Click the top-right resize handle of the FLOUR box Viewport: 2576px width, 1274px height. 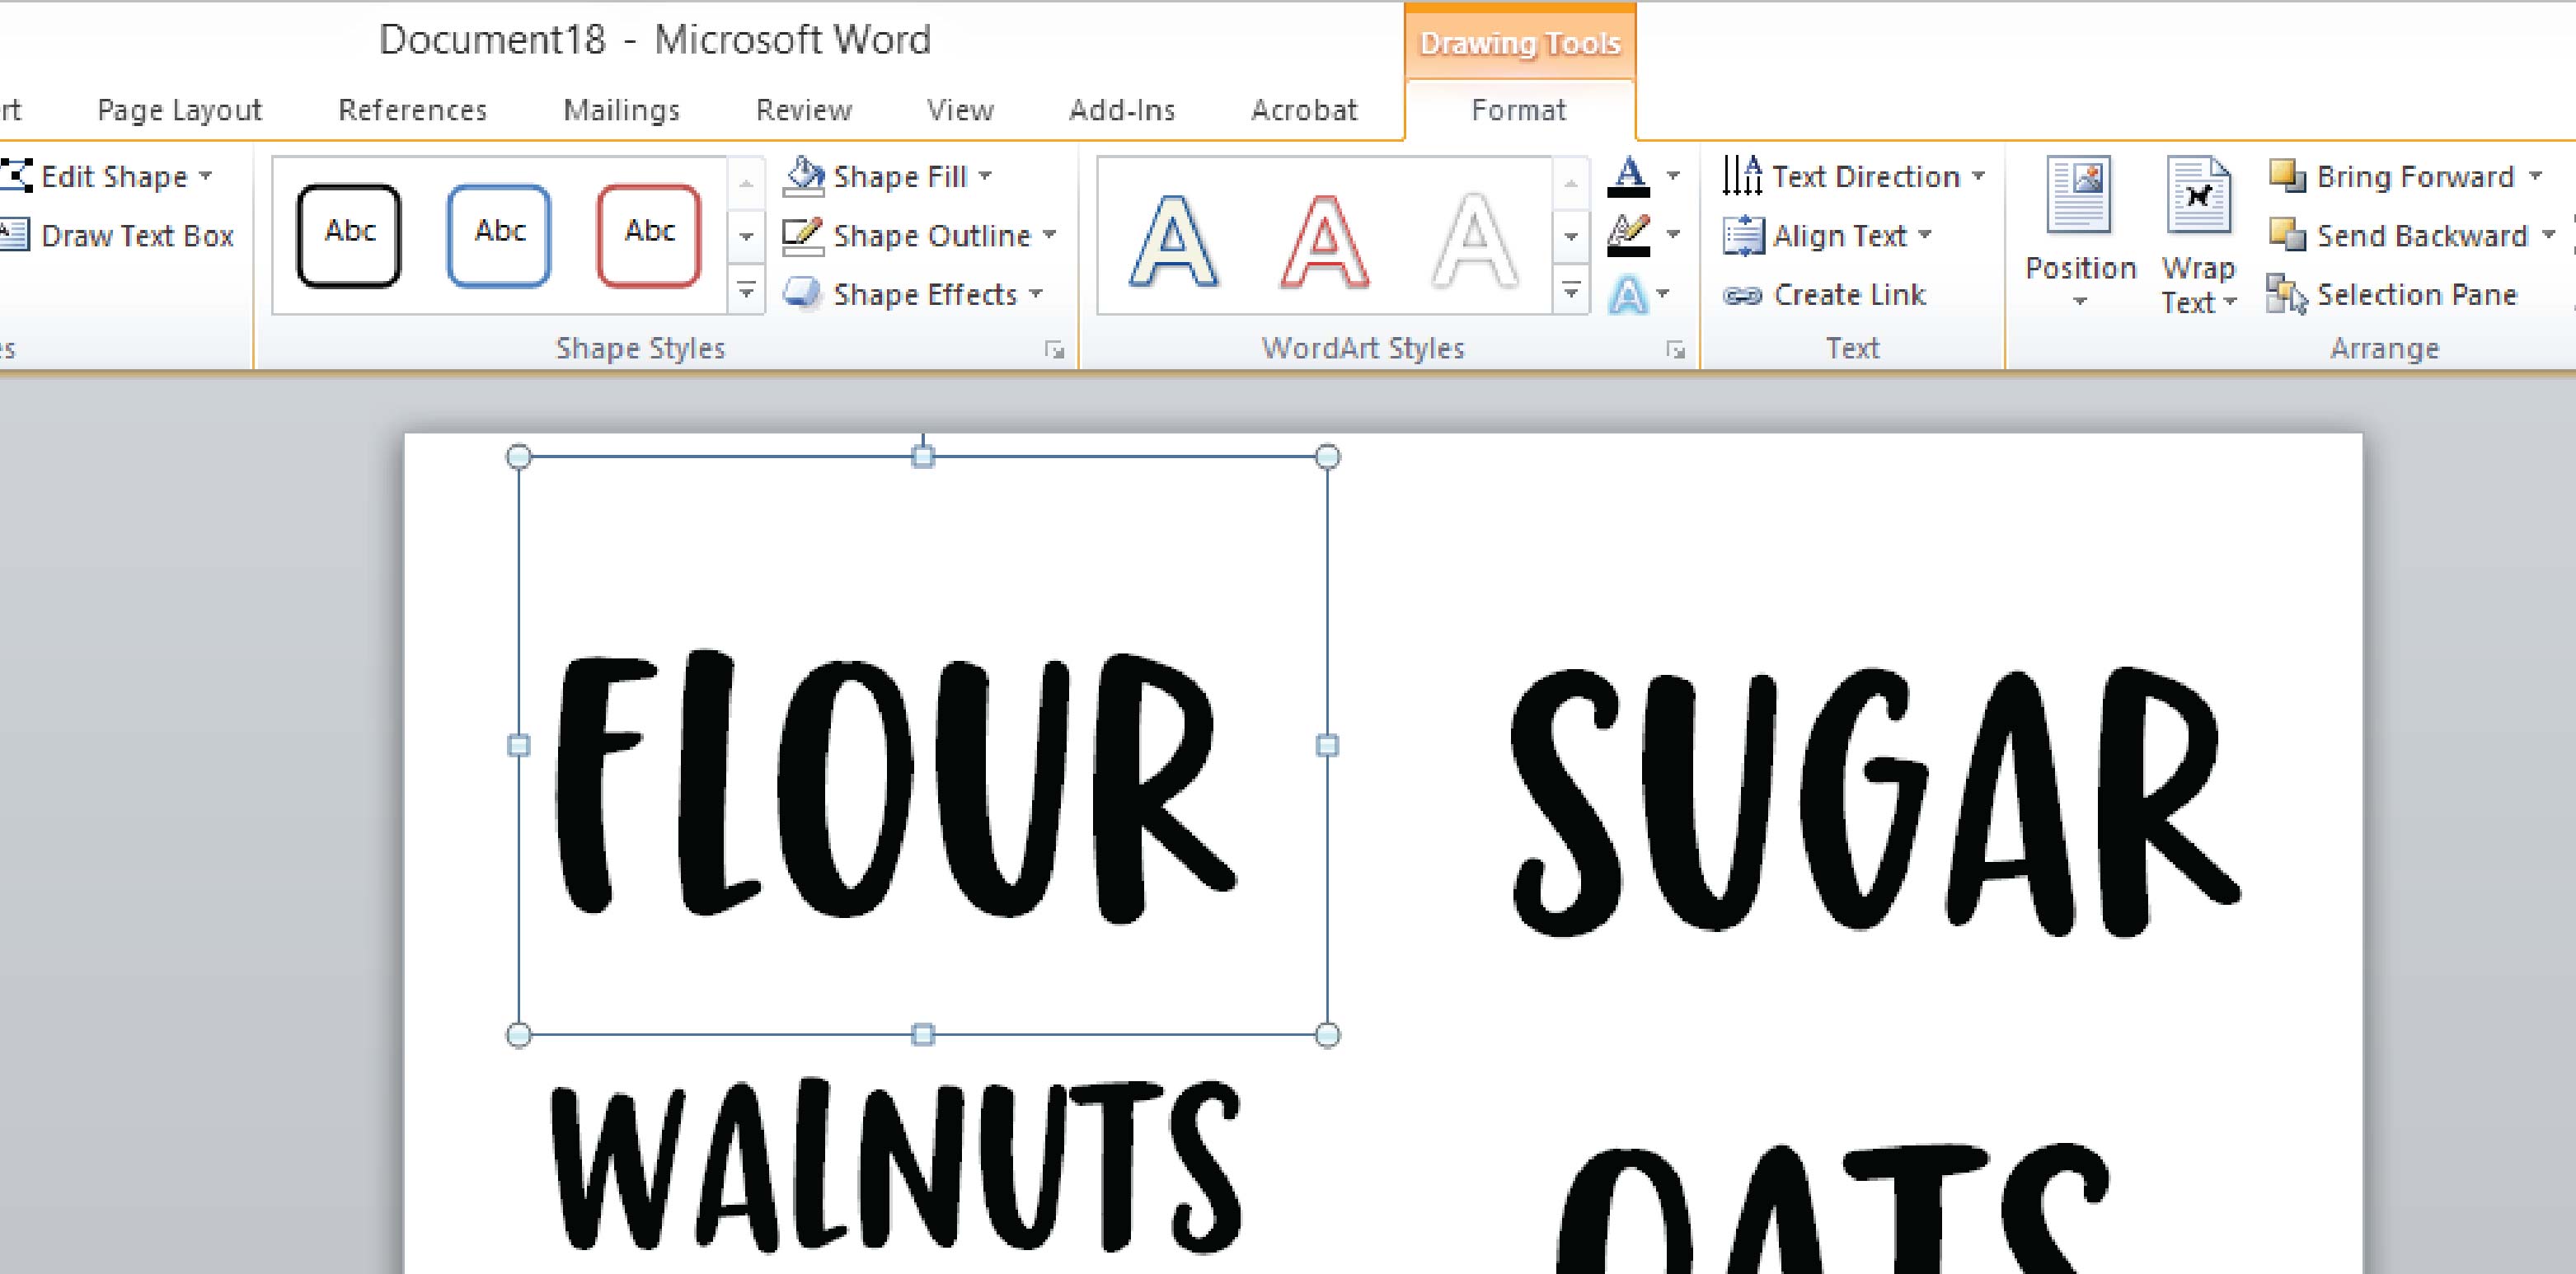pyautogui.click(x=1327, y=457)
